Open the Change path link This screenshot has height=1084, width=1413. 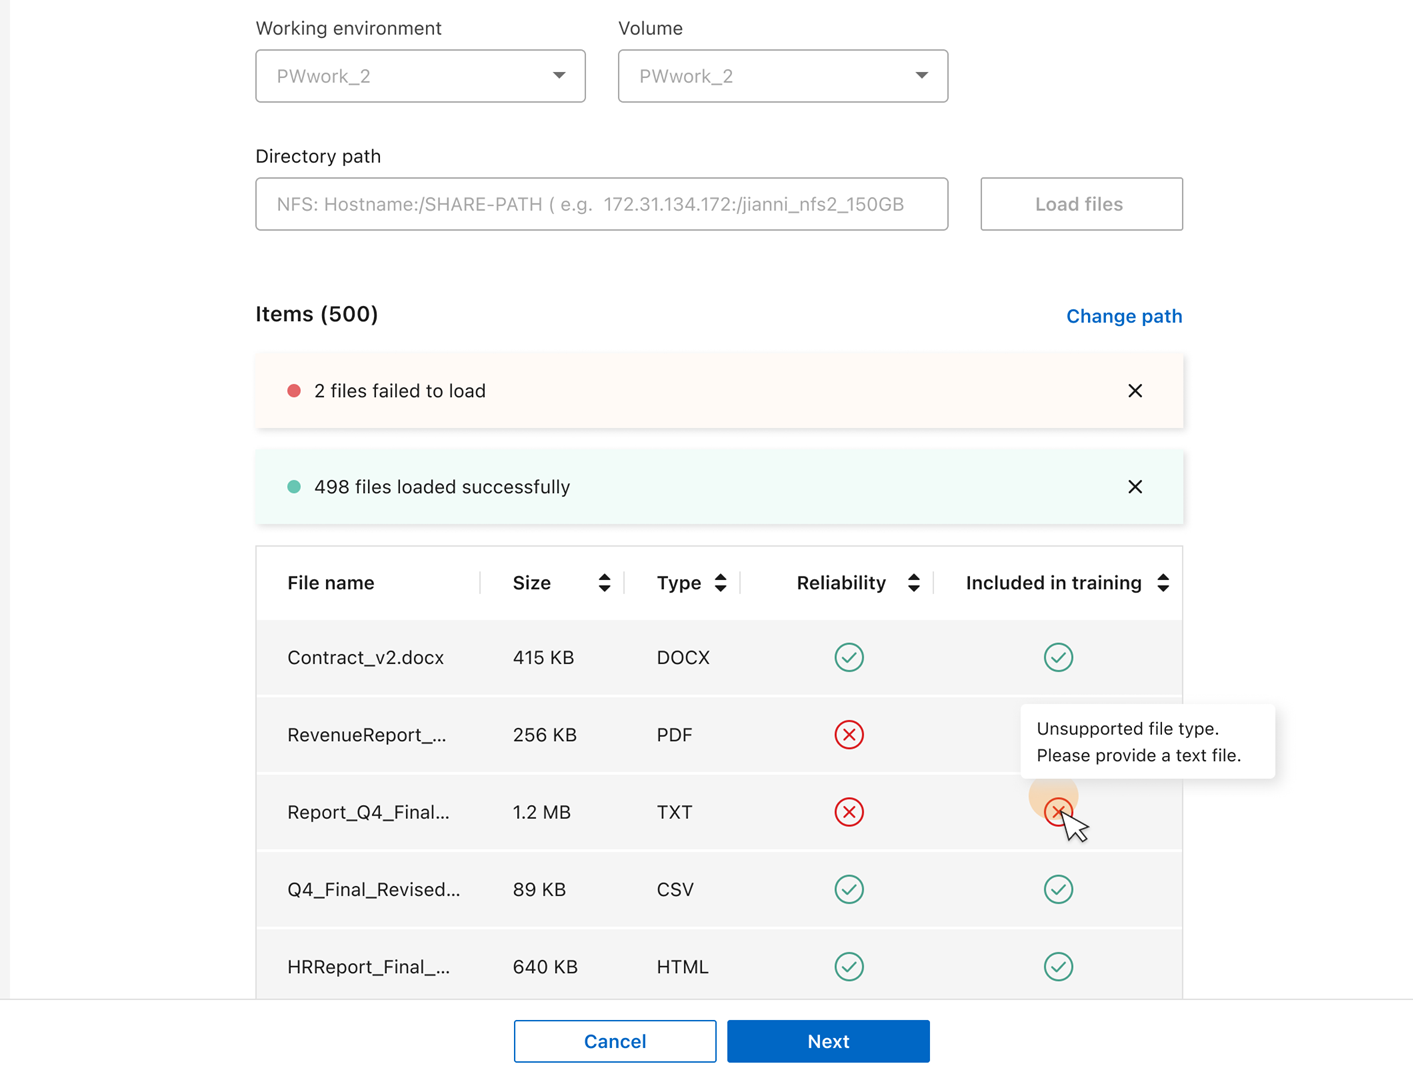[x=1124, y=315]
